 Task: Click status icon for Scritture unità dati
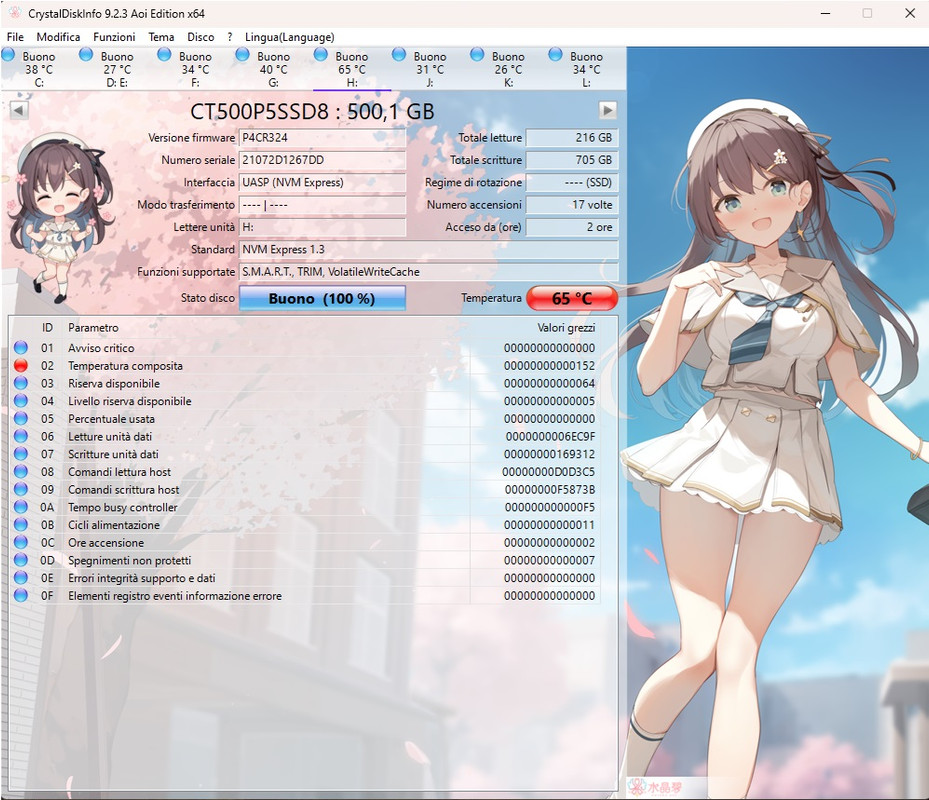21,454
